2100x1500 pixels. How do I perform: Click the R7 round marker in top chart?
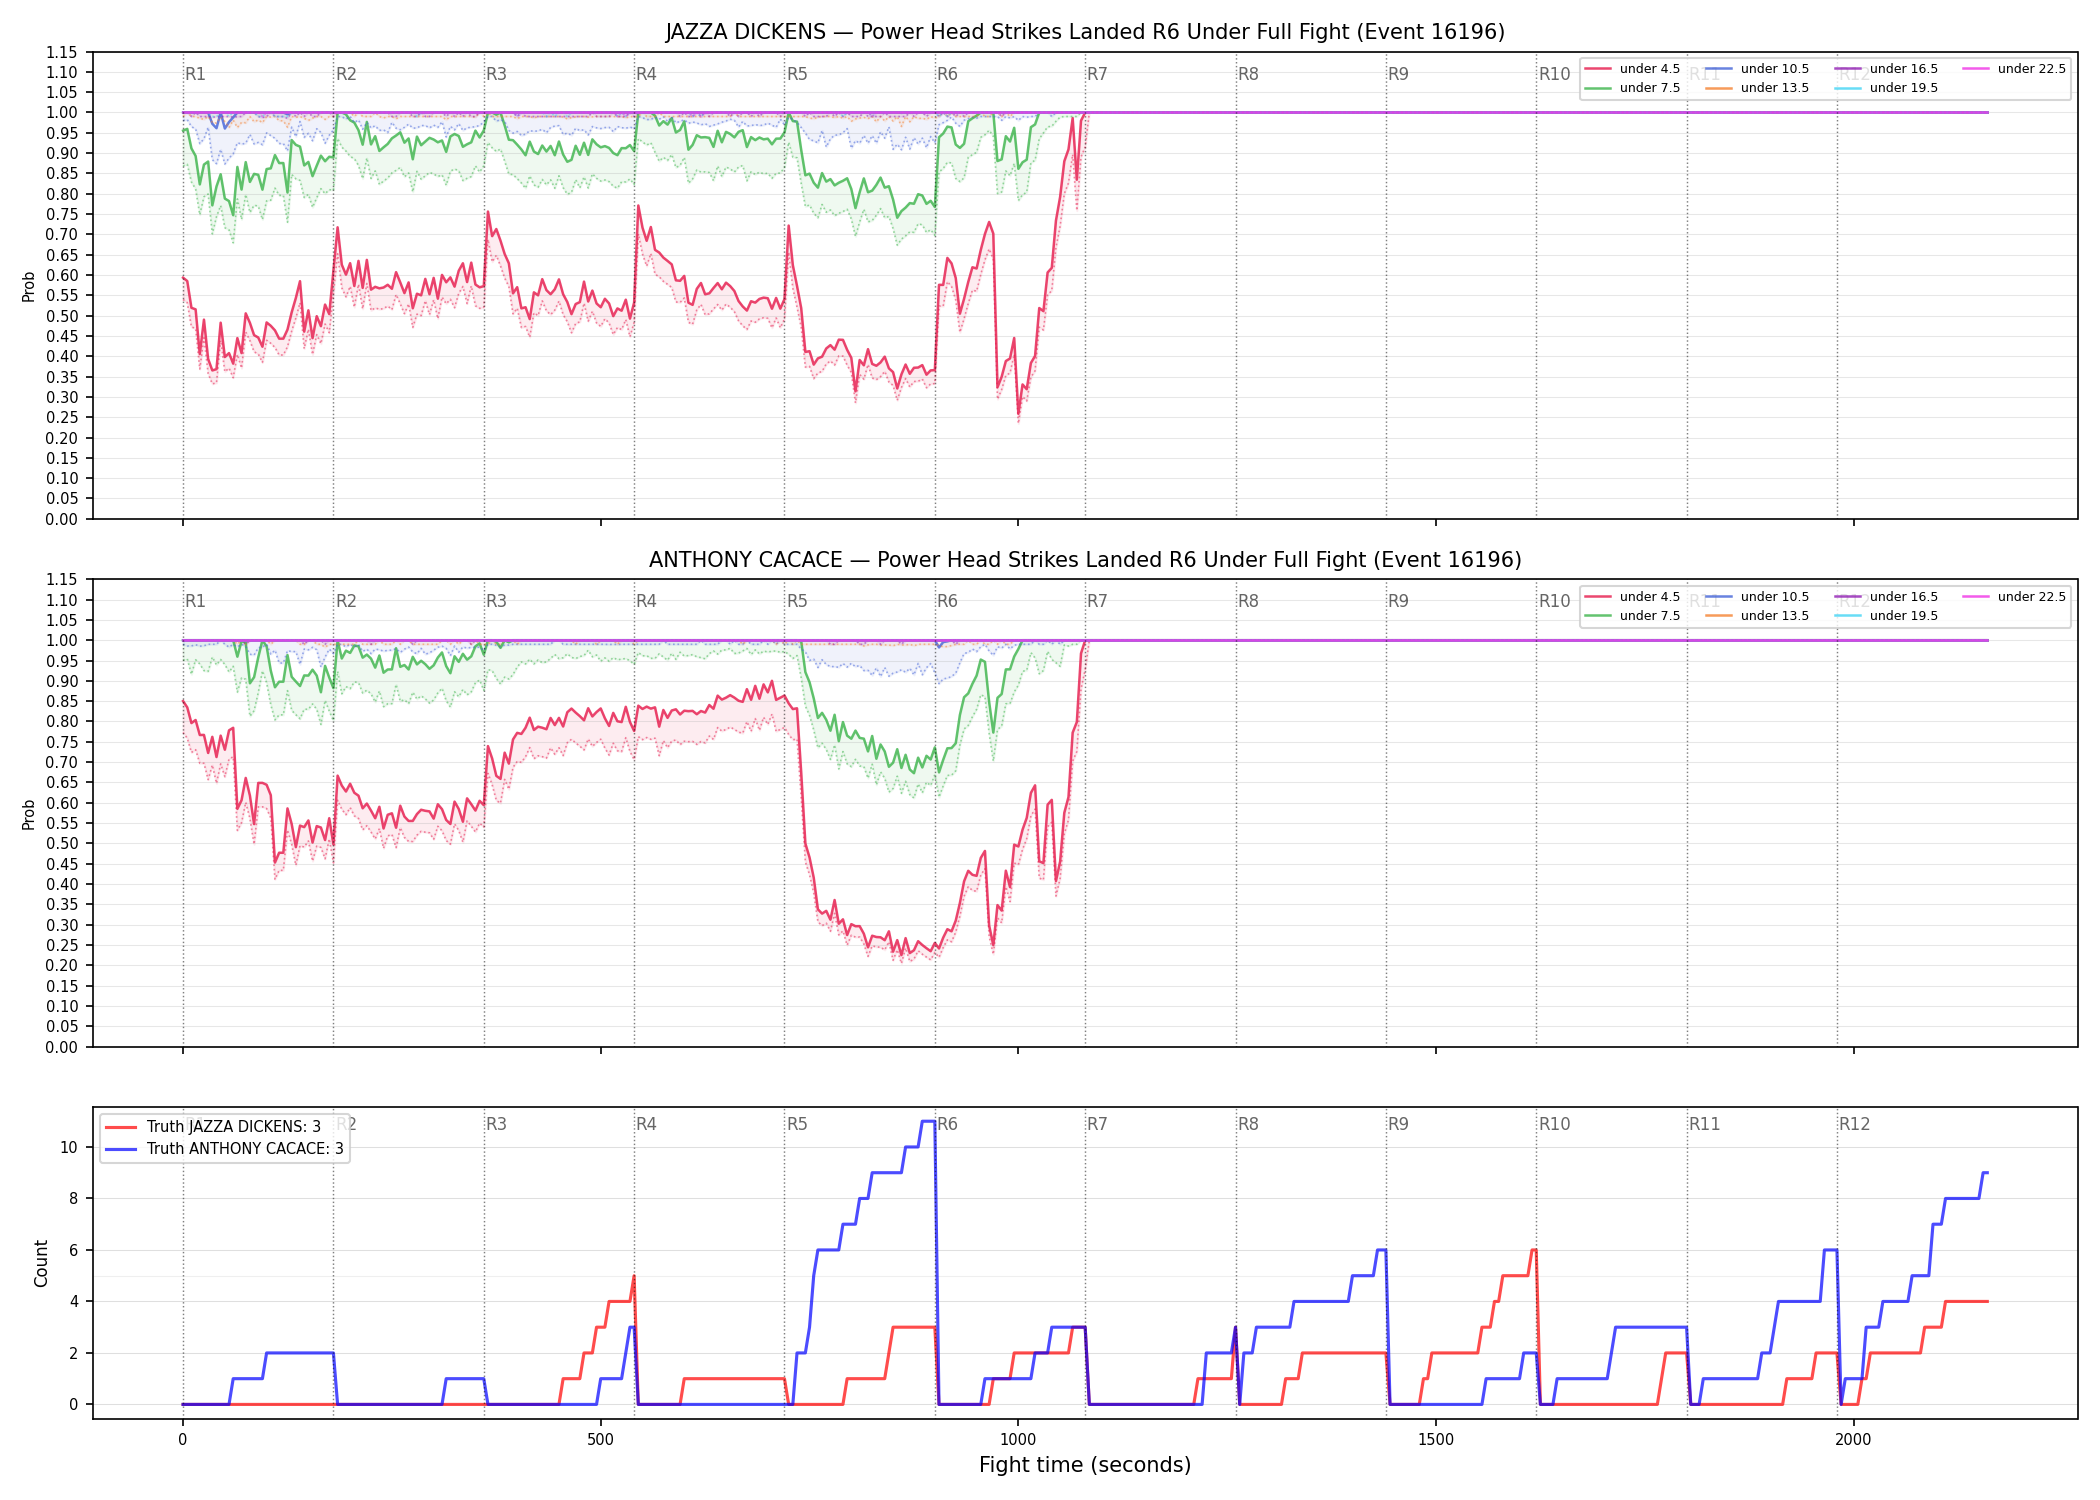coord(1097,74)
